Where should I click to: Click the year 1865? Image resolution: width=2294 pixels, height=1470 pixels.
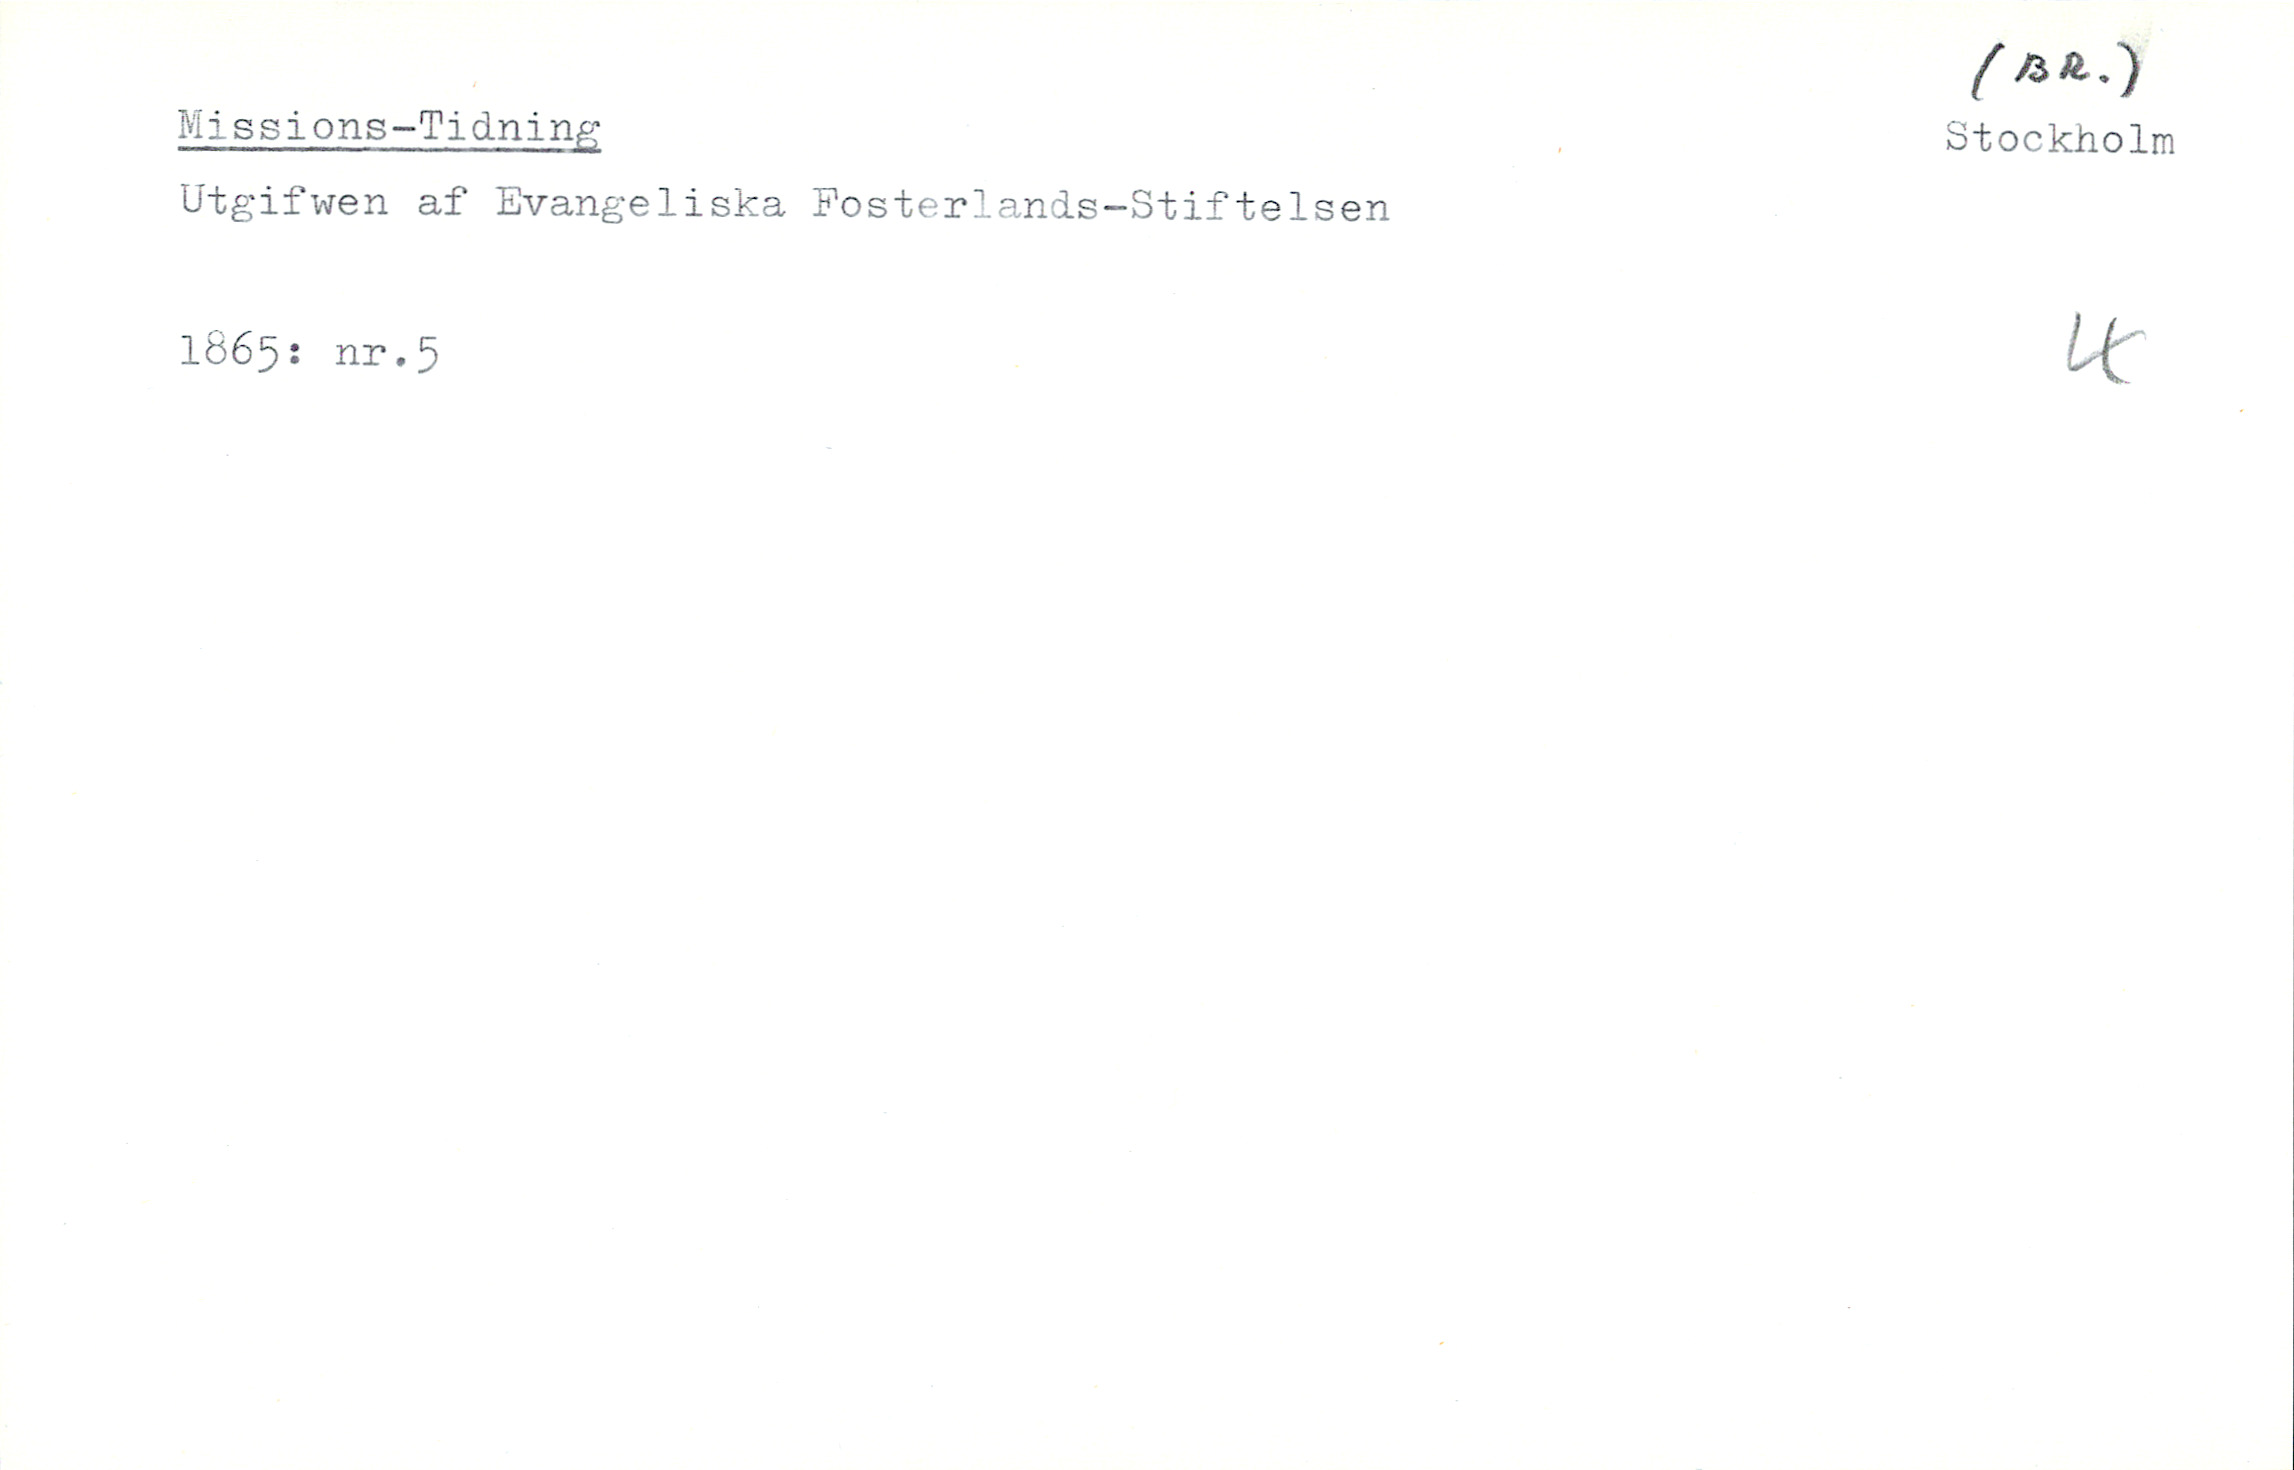pos(229,352)
